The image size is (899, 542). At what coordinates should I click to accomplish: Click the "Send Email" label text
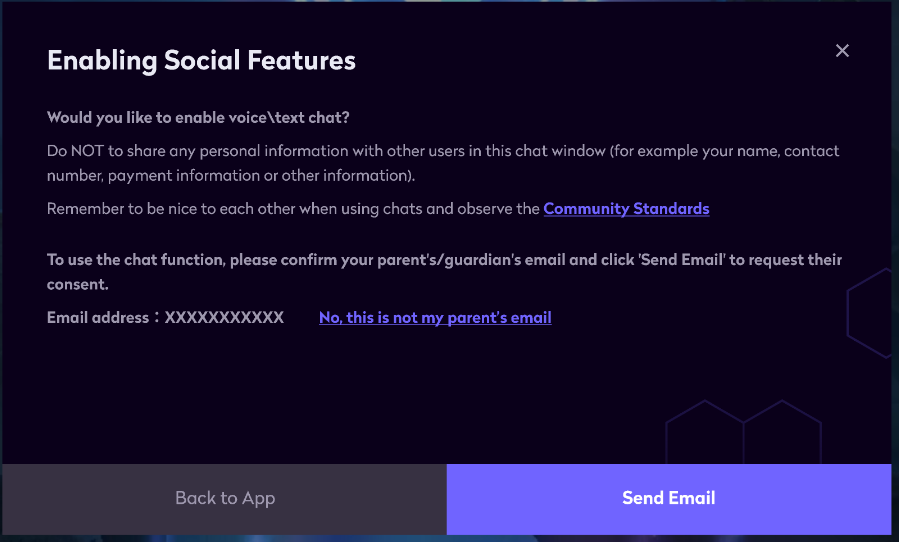(668, 498)
